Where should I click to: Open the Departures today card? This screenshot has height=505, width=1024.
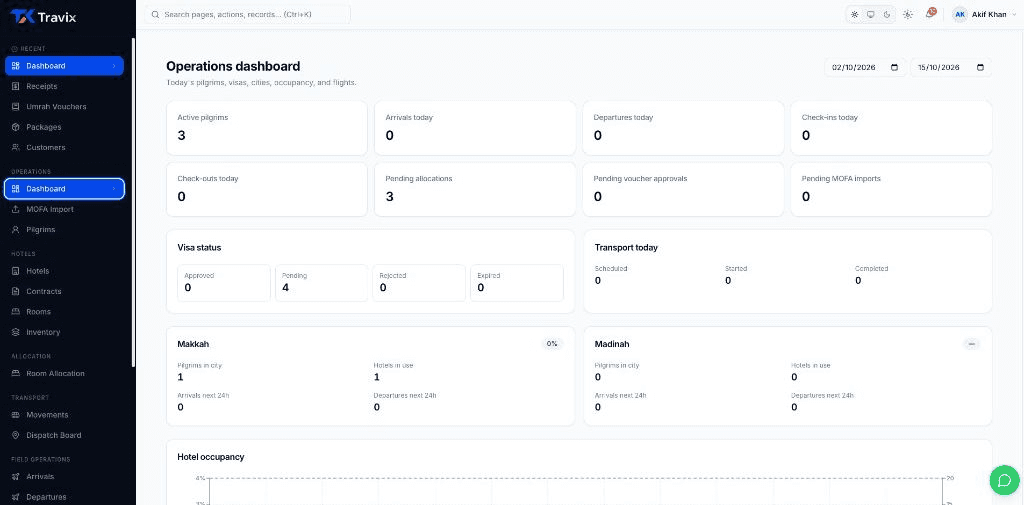tap(683, 128)
